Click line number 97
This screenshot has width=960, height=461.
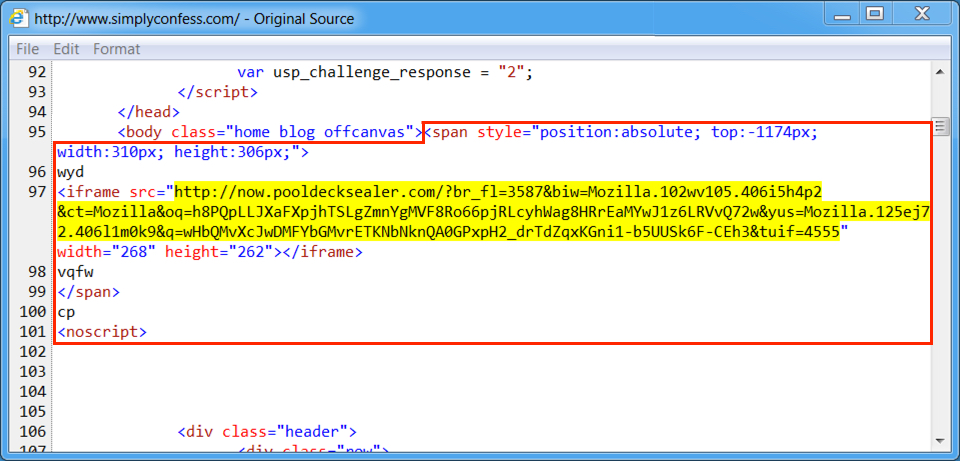[37, 192]
